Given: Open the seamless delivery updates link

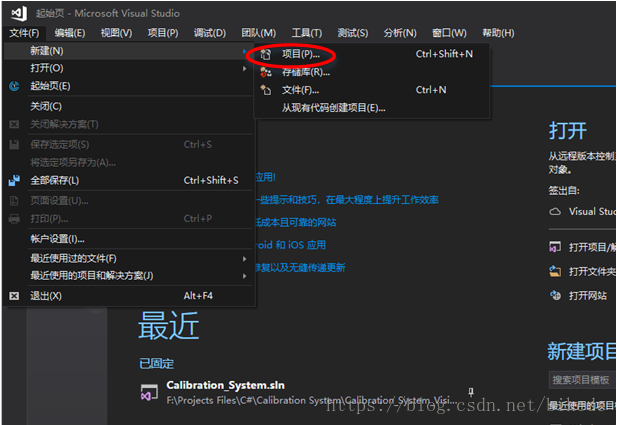Looking at the screenshot, I should (x=301, y=268).
